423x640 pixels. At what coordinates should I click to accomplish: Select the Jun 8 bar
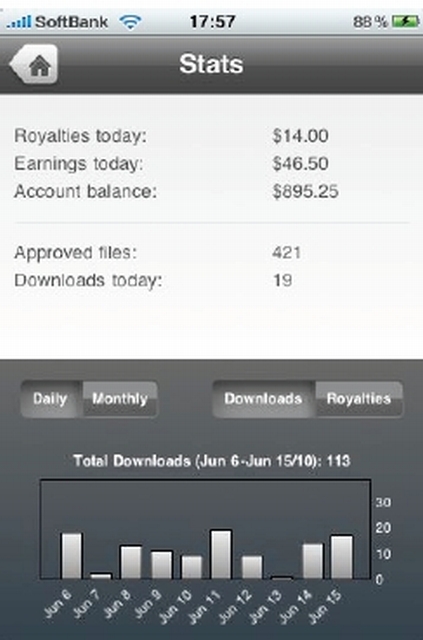[131, 562]
